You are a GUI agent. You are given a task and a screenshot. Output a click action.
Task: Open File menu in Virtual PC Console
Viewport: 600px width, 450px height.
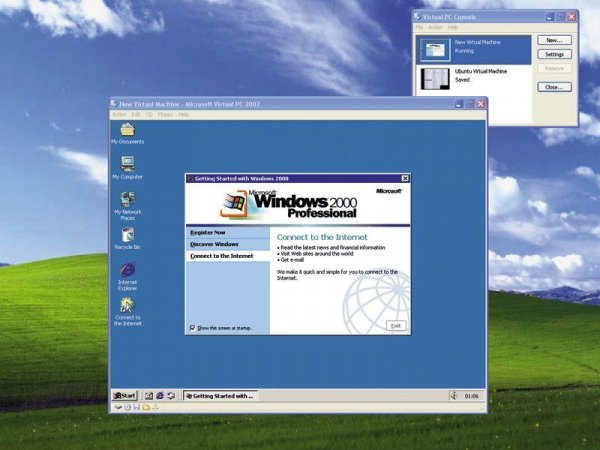click(419, 27)
